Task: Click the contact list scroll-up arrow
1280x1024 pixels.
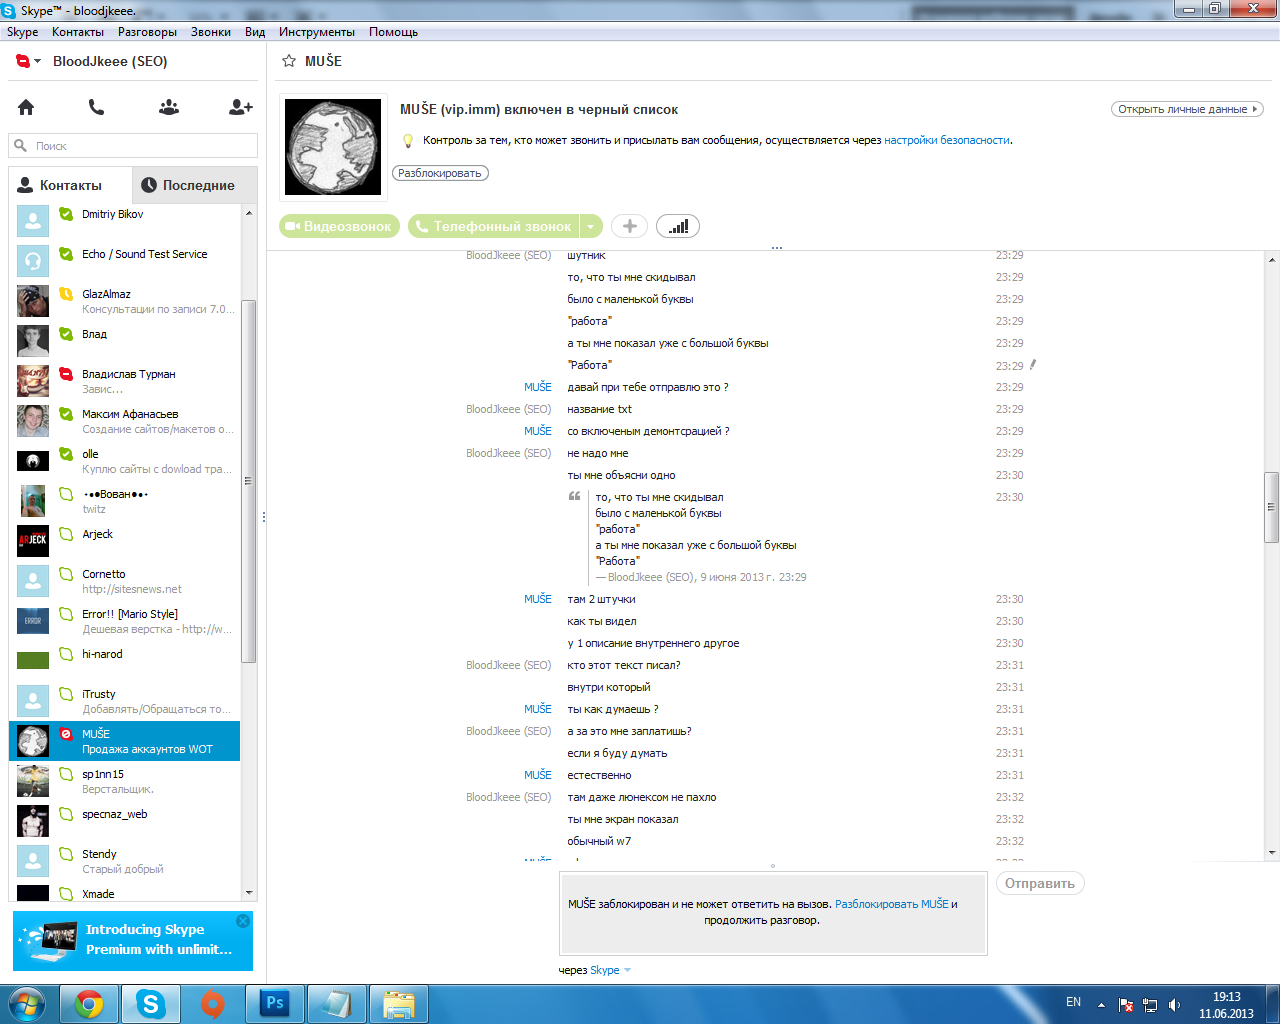Action: pyautogui.click(x=249, y=213)
